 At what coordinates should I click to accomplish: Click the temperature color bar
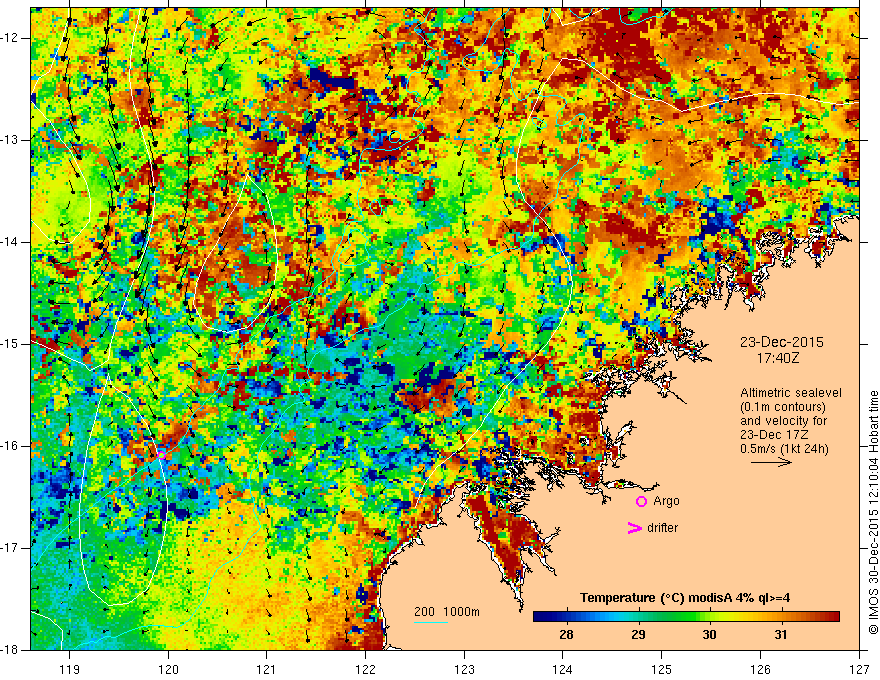tap(686, 617)
